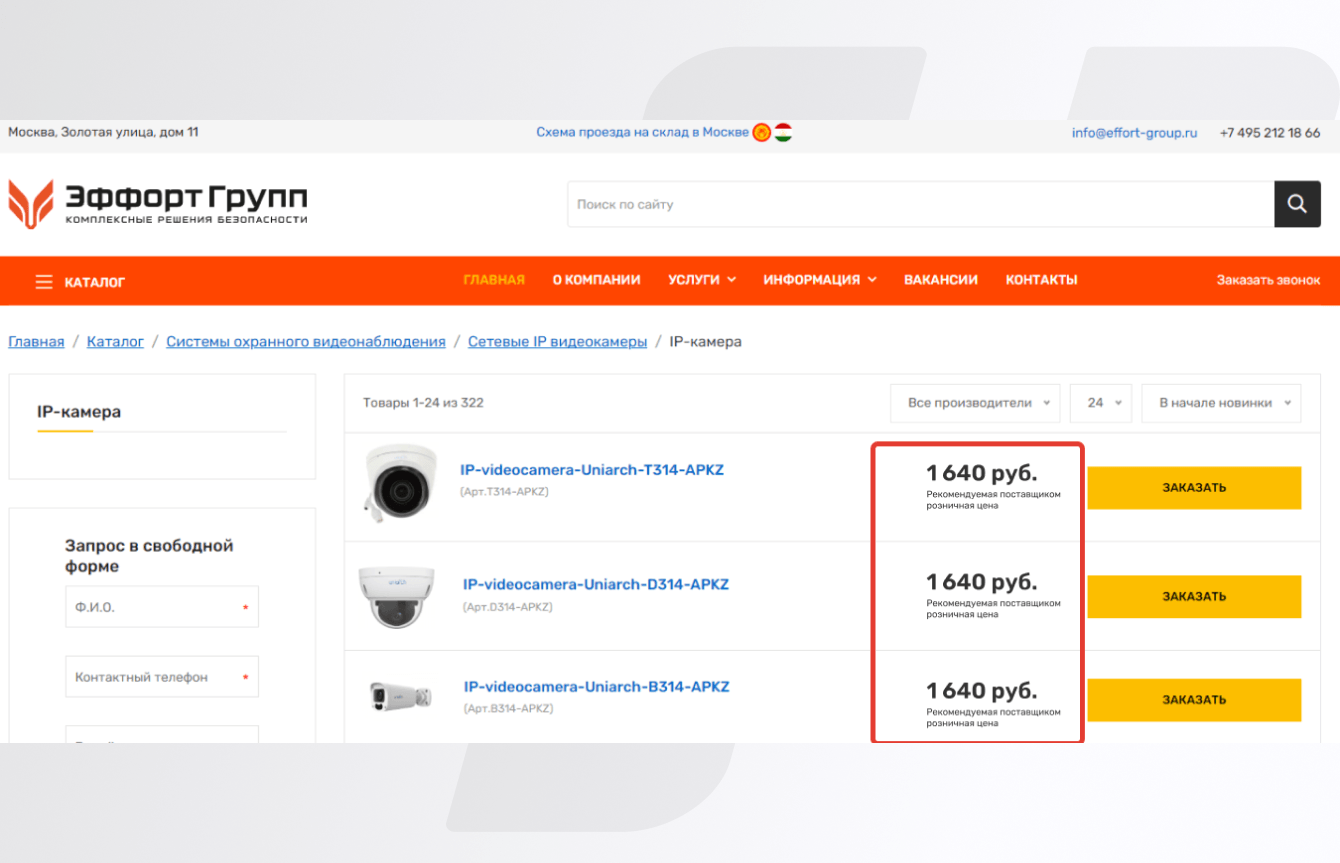Click the Запрос в свободной форме heading
This screenshot has height=863, width=1340.
pyautogui.click(x=149, y=556)
